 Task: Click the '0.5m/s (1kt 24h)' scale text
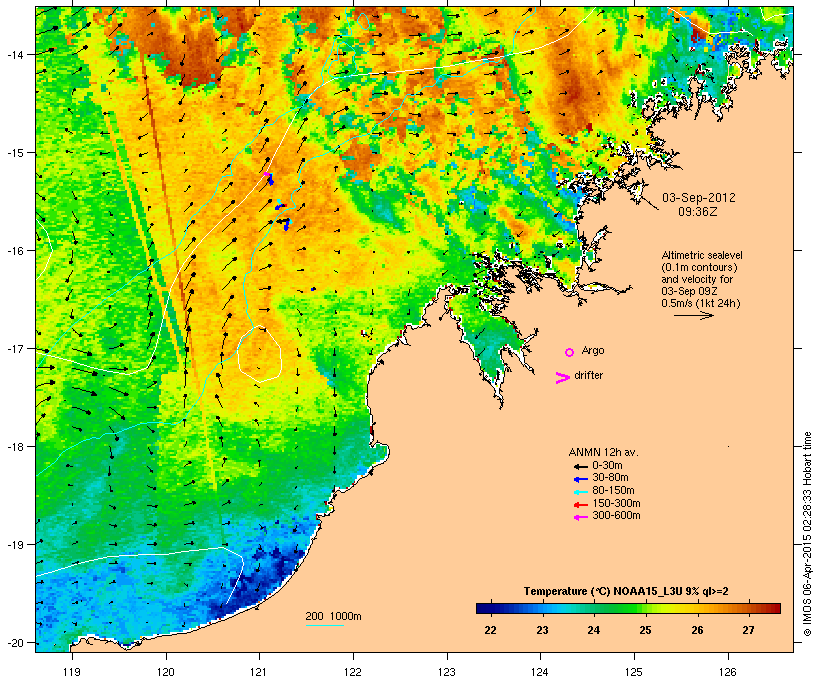(x=701, y=303)
